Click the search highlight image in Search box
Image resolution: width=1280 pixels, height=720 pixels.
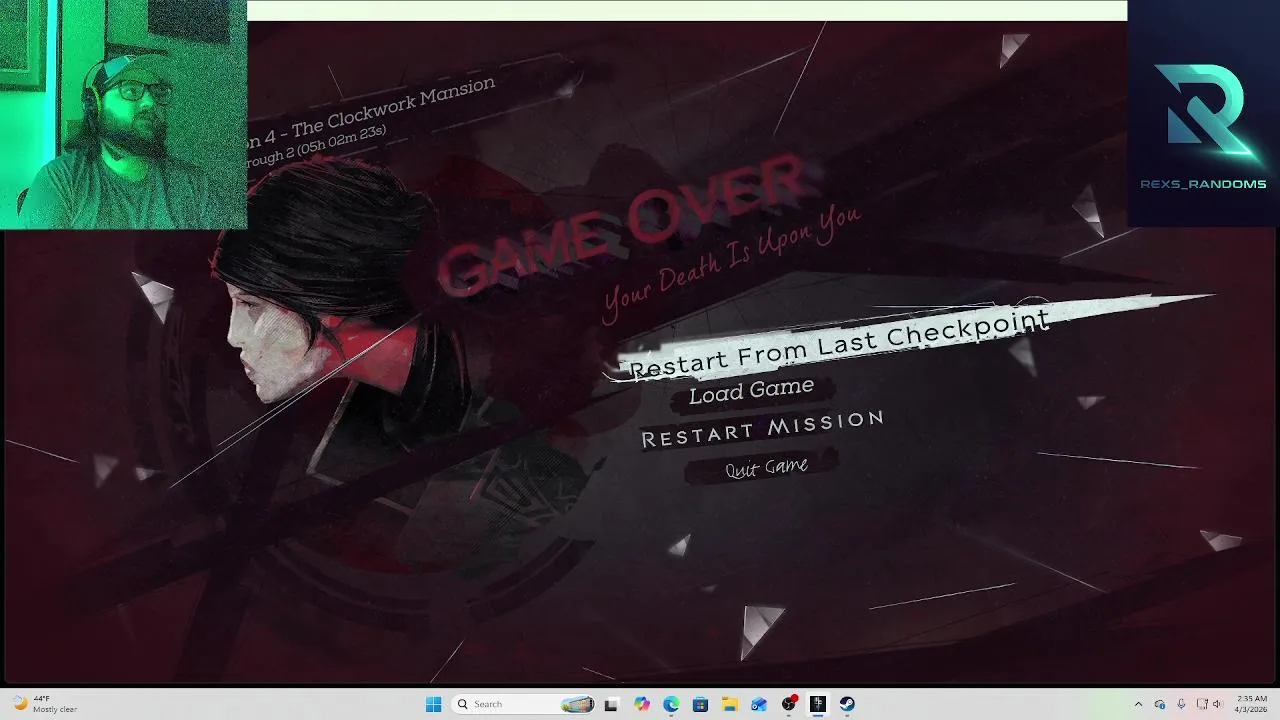(x=577, y=704)
